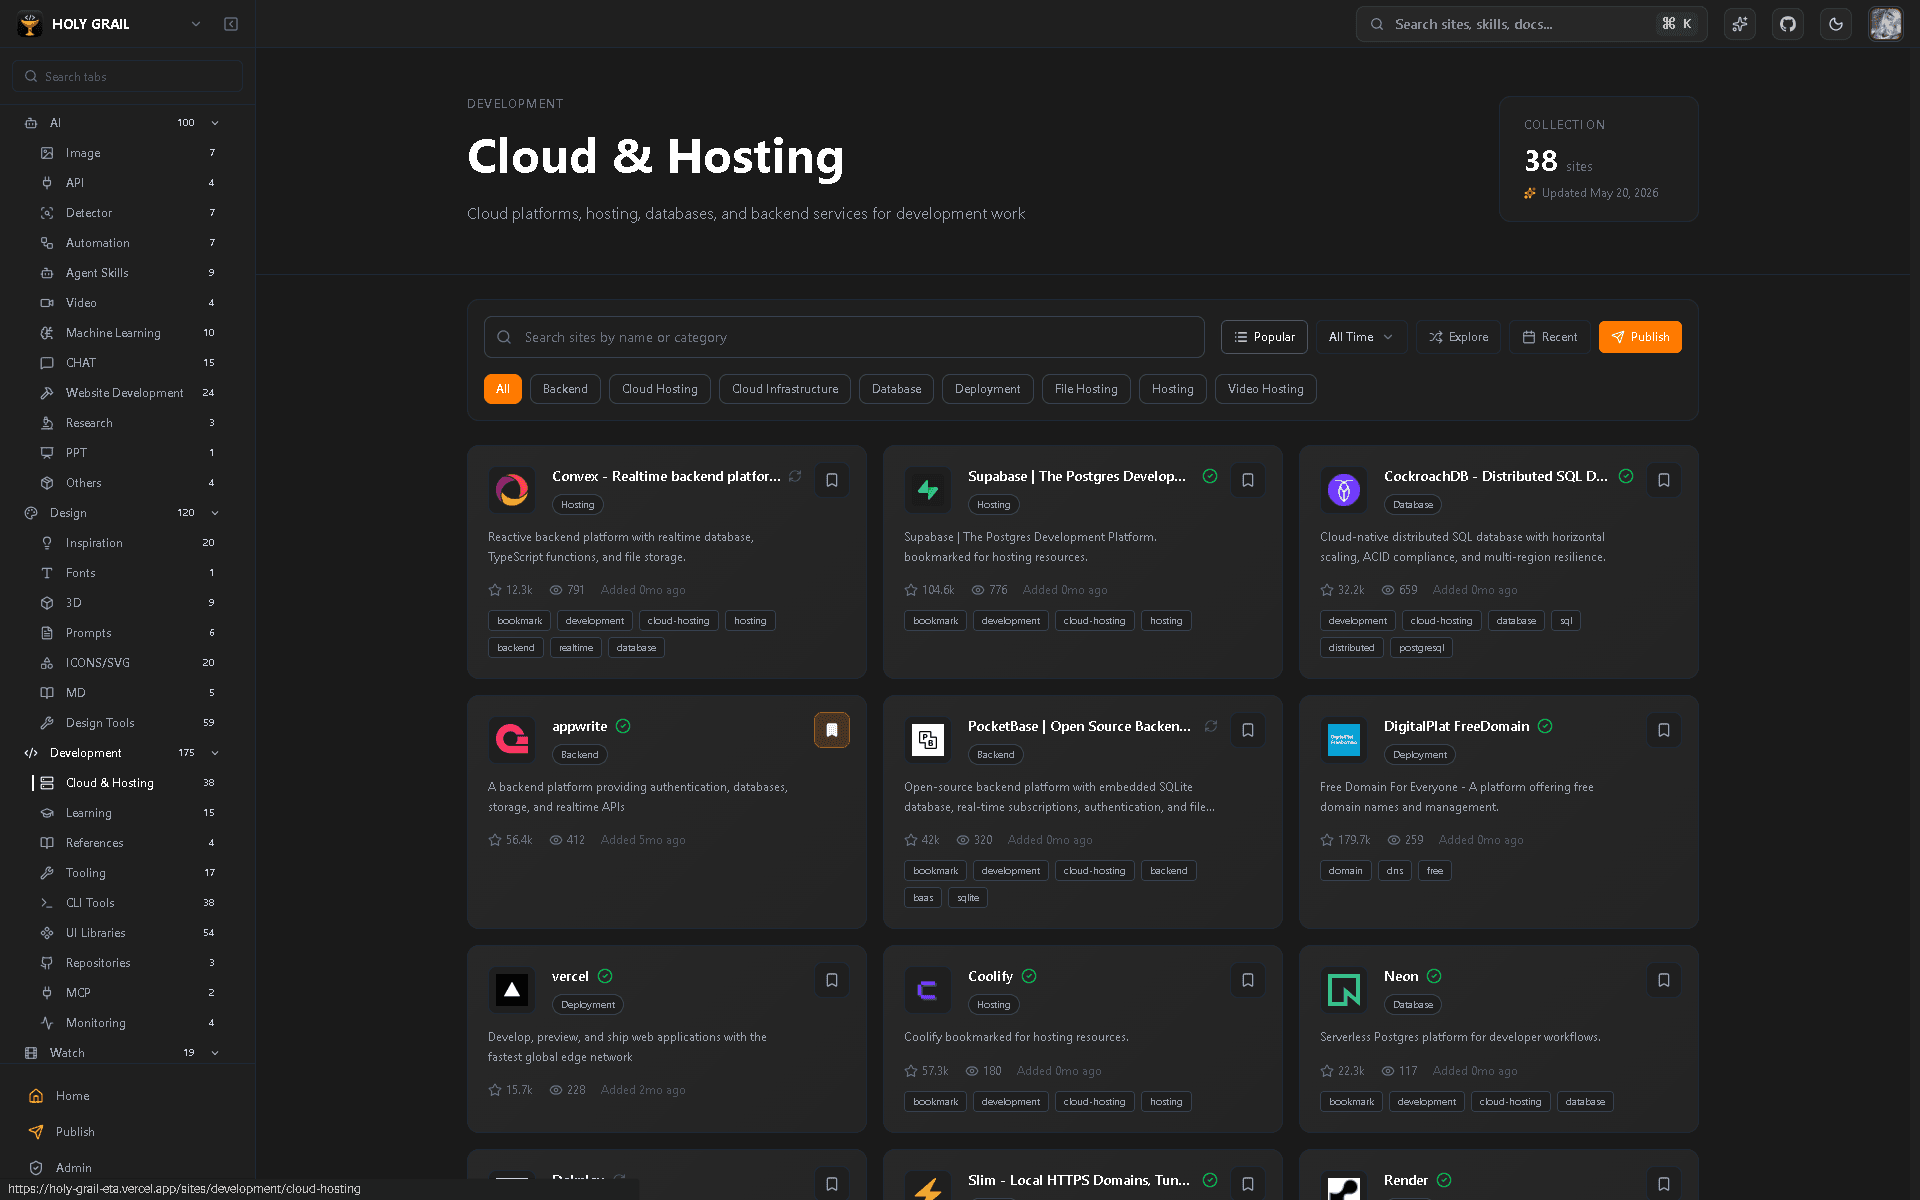Open the Supabase lightning logo

pos(928,490)
